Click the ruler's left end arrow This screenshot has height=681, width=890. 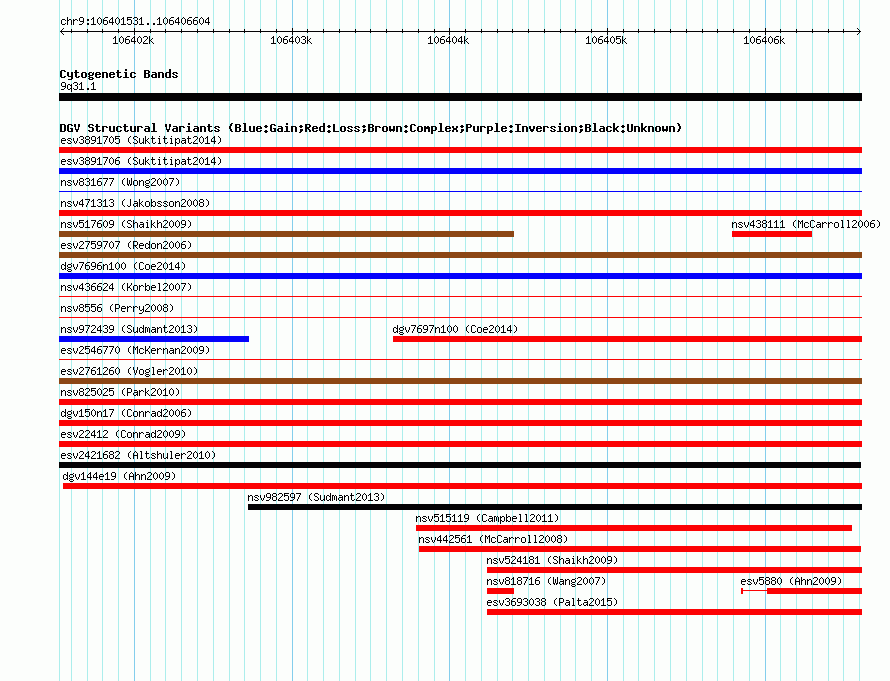tap(62, 31)
